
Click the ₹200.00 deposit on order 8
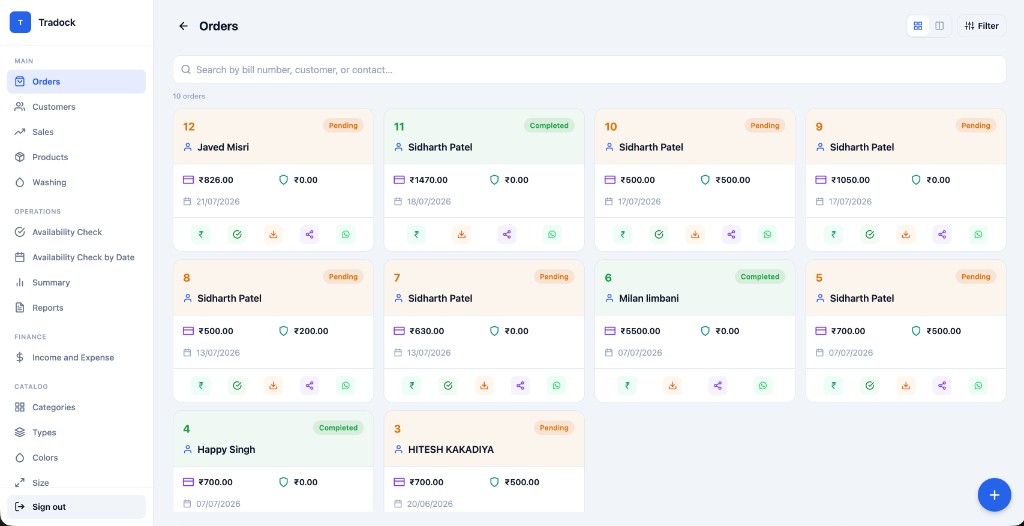coord(311,331)
